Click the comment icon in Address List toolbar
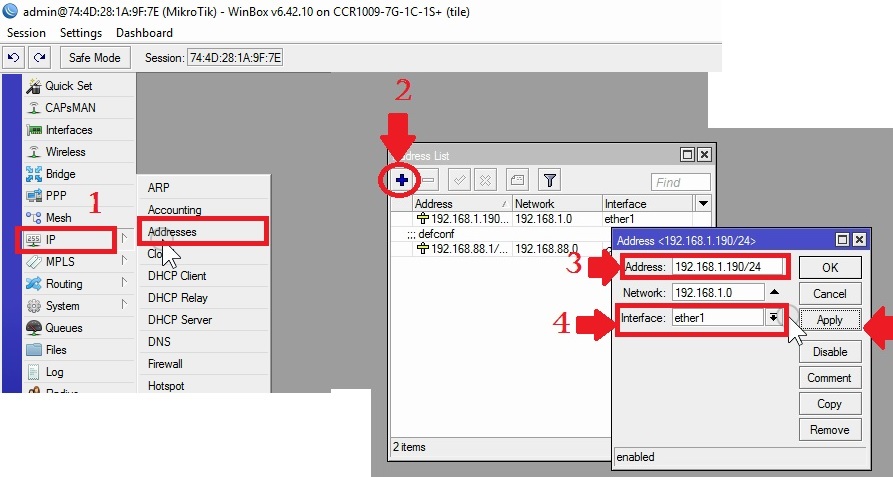The width and height of the screenshot is (893, 477). [x=516, y=180]
